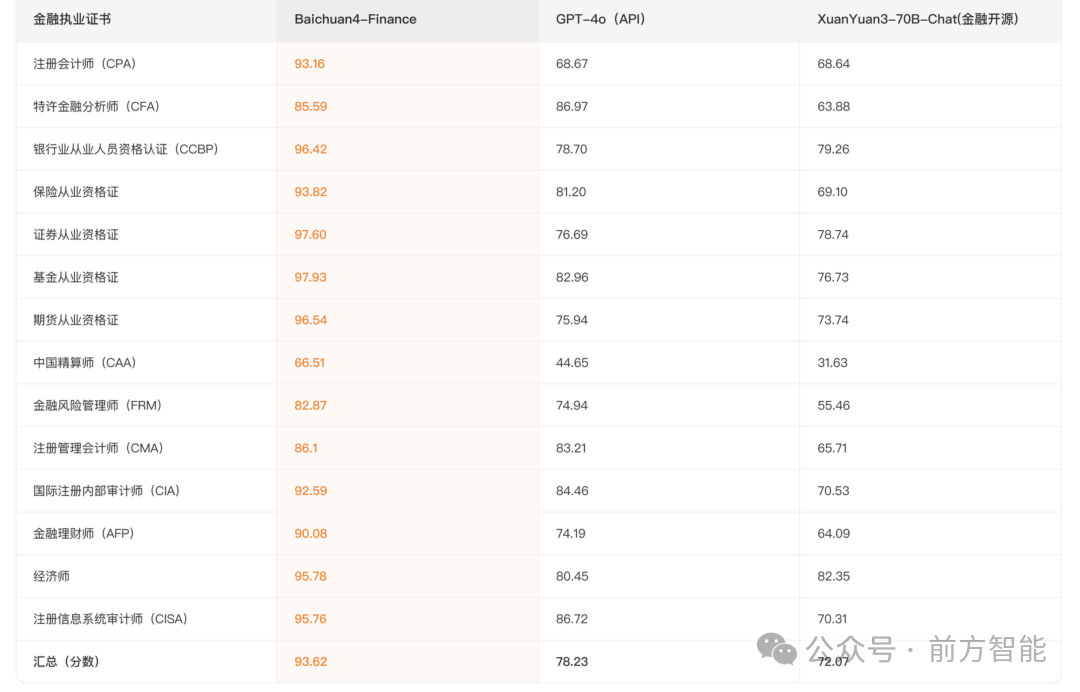
Task: Click the row label '期货从业资格证'
Action: pos(76,319)
